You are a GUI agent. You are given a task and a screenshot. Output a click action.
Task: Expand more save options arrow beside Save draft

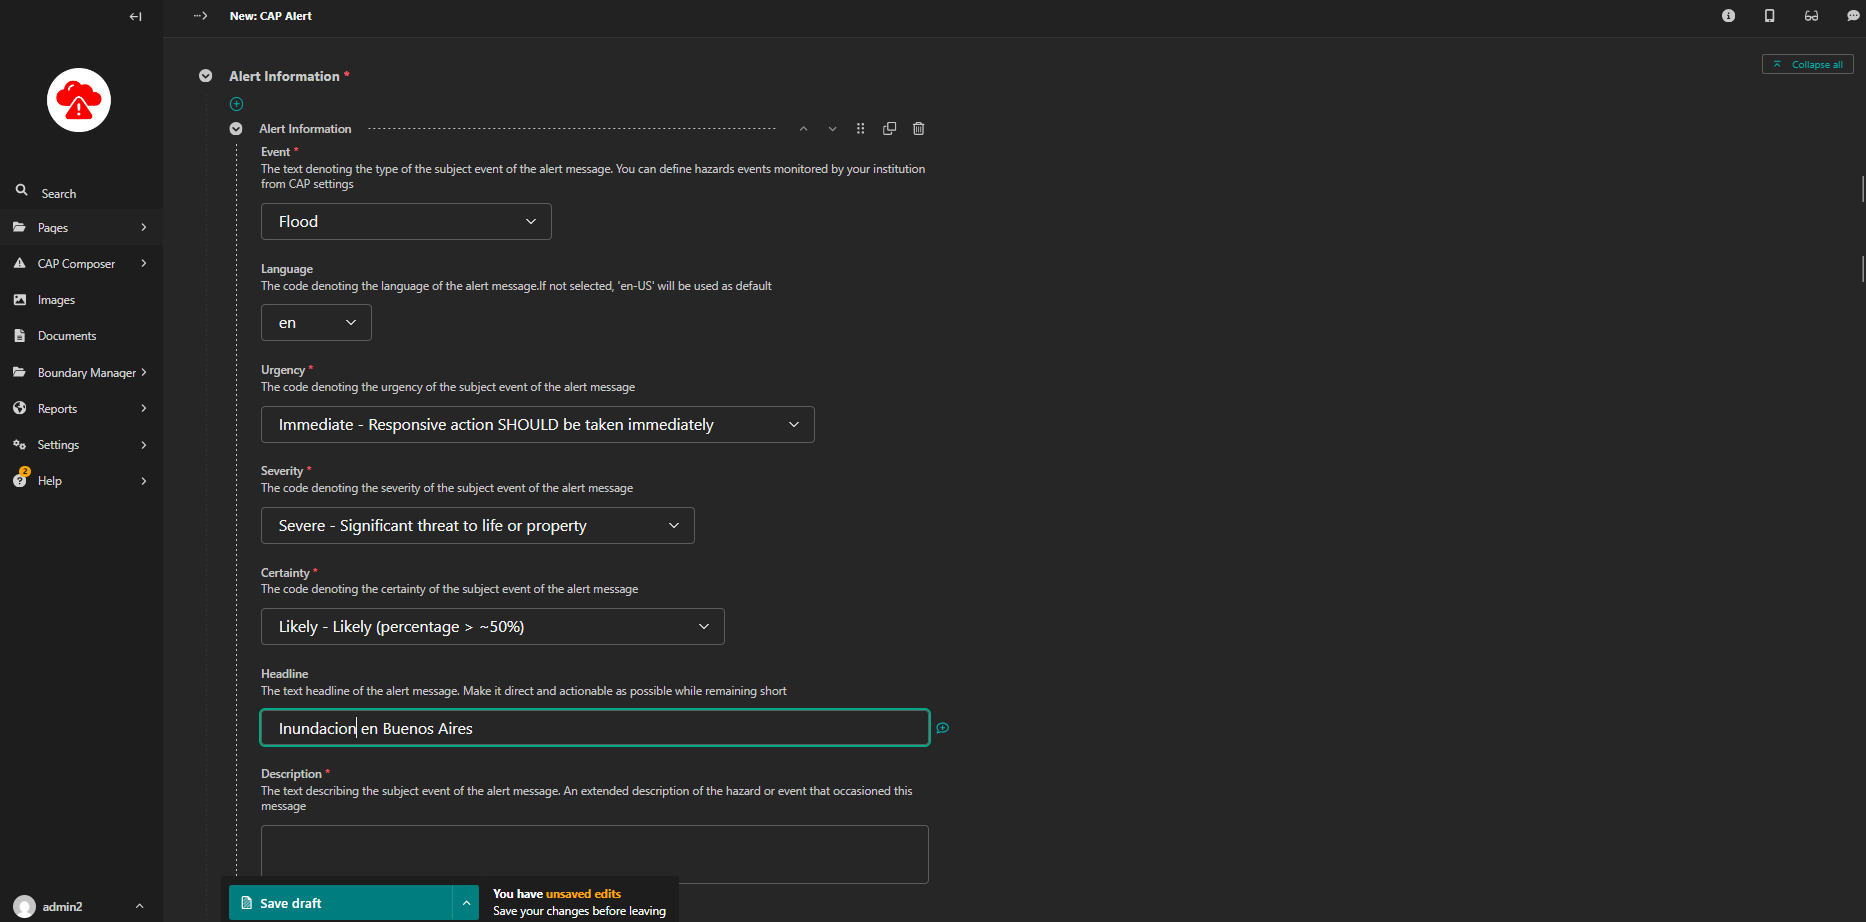click(x=466, y=903)
